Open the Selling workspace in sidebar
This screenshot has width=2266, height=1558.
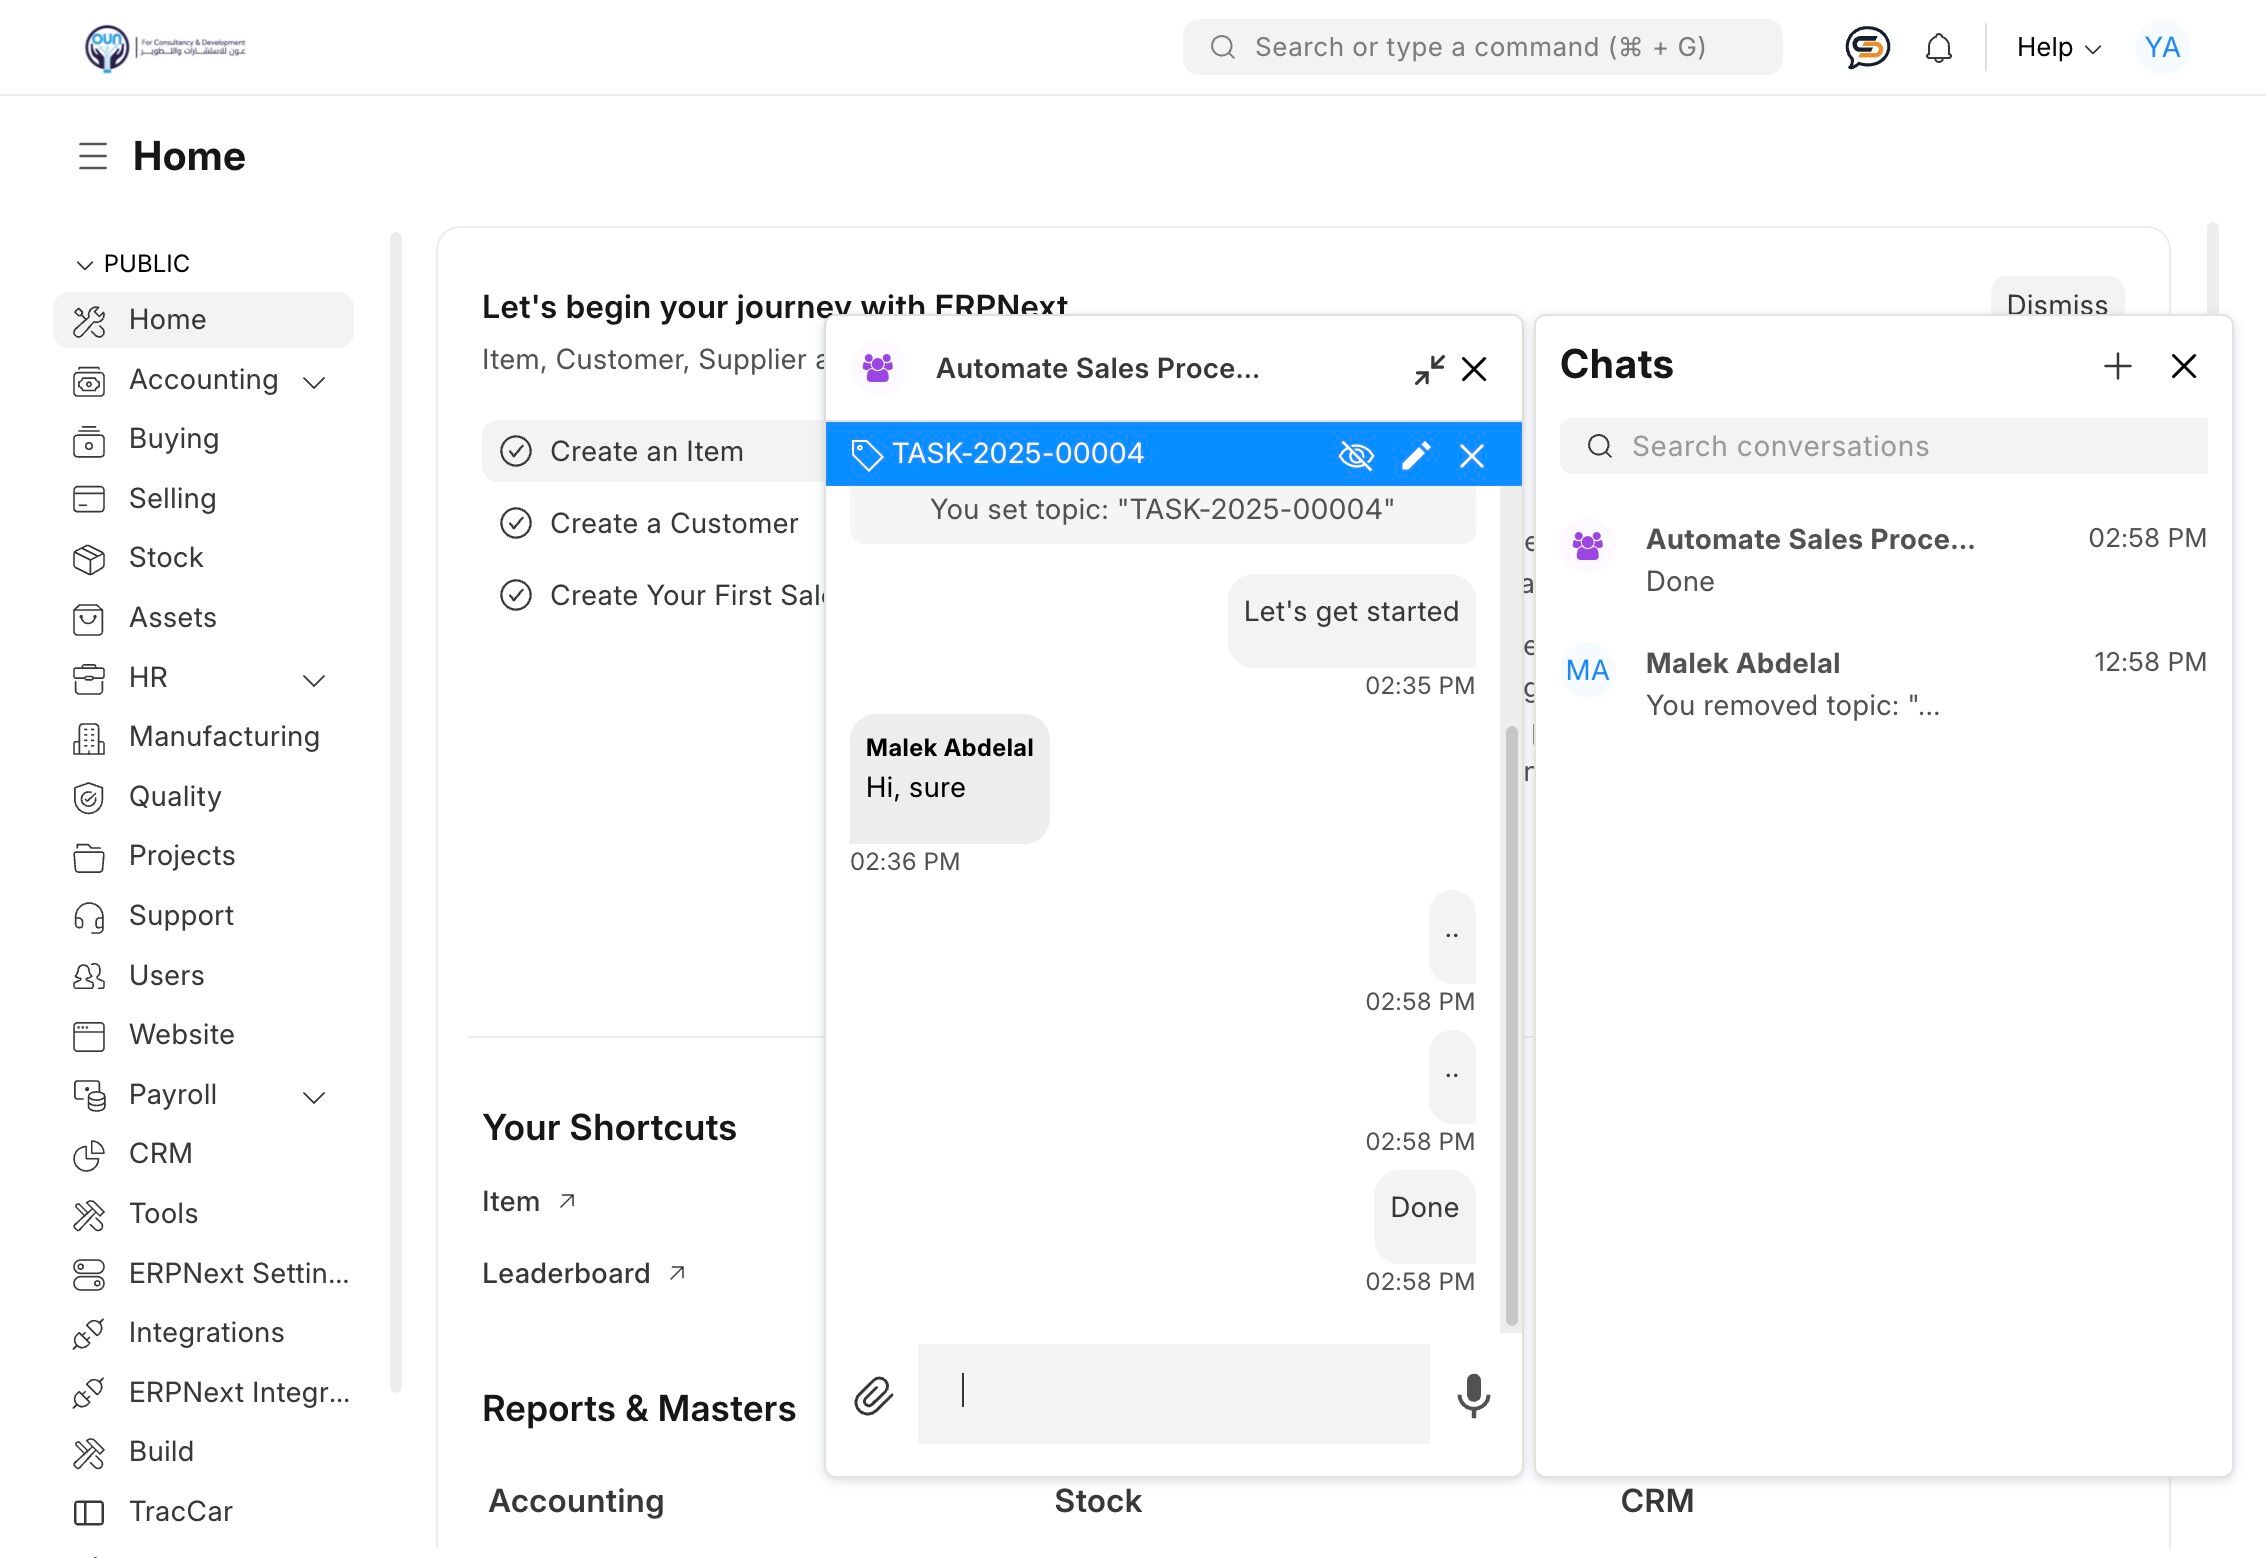click(172, 498)
